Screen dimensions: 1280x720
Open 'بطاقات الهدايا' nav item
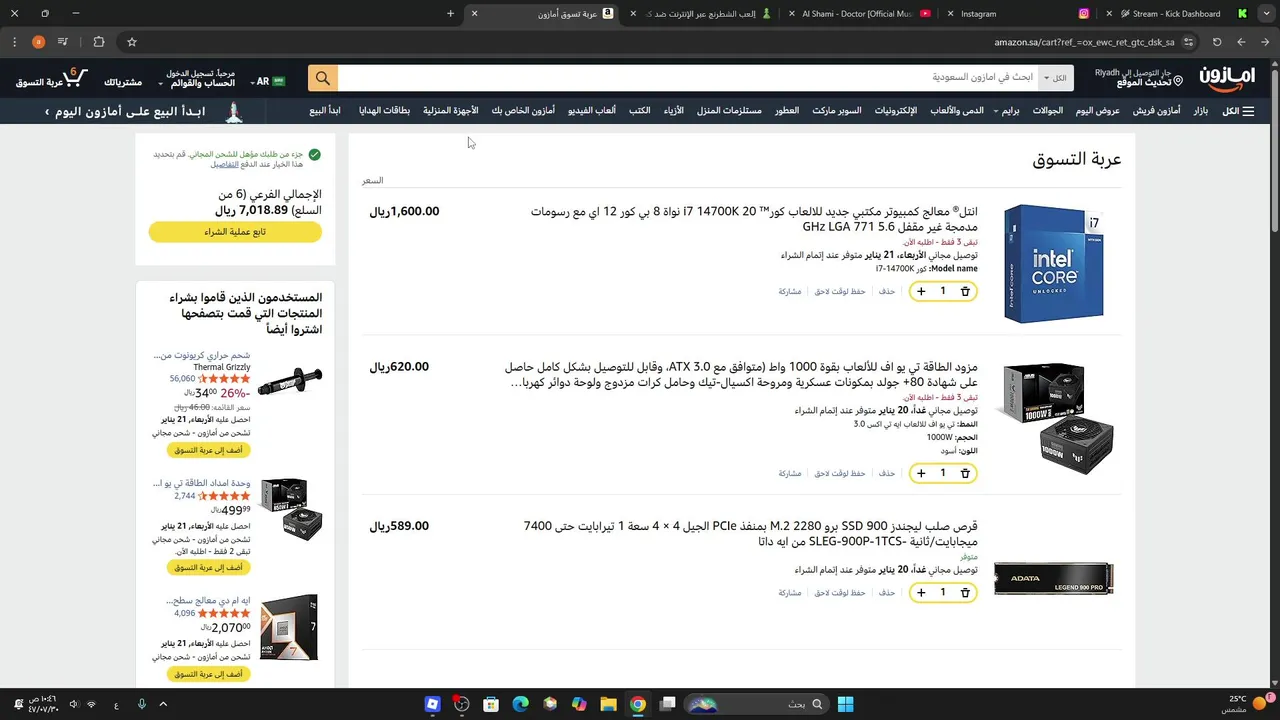385,111
